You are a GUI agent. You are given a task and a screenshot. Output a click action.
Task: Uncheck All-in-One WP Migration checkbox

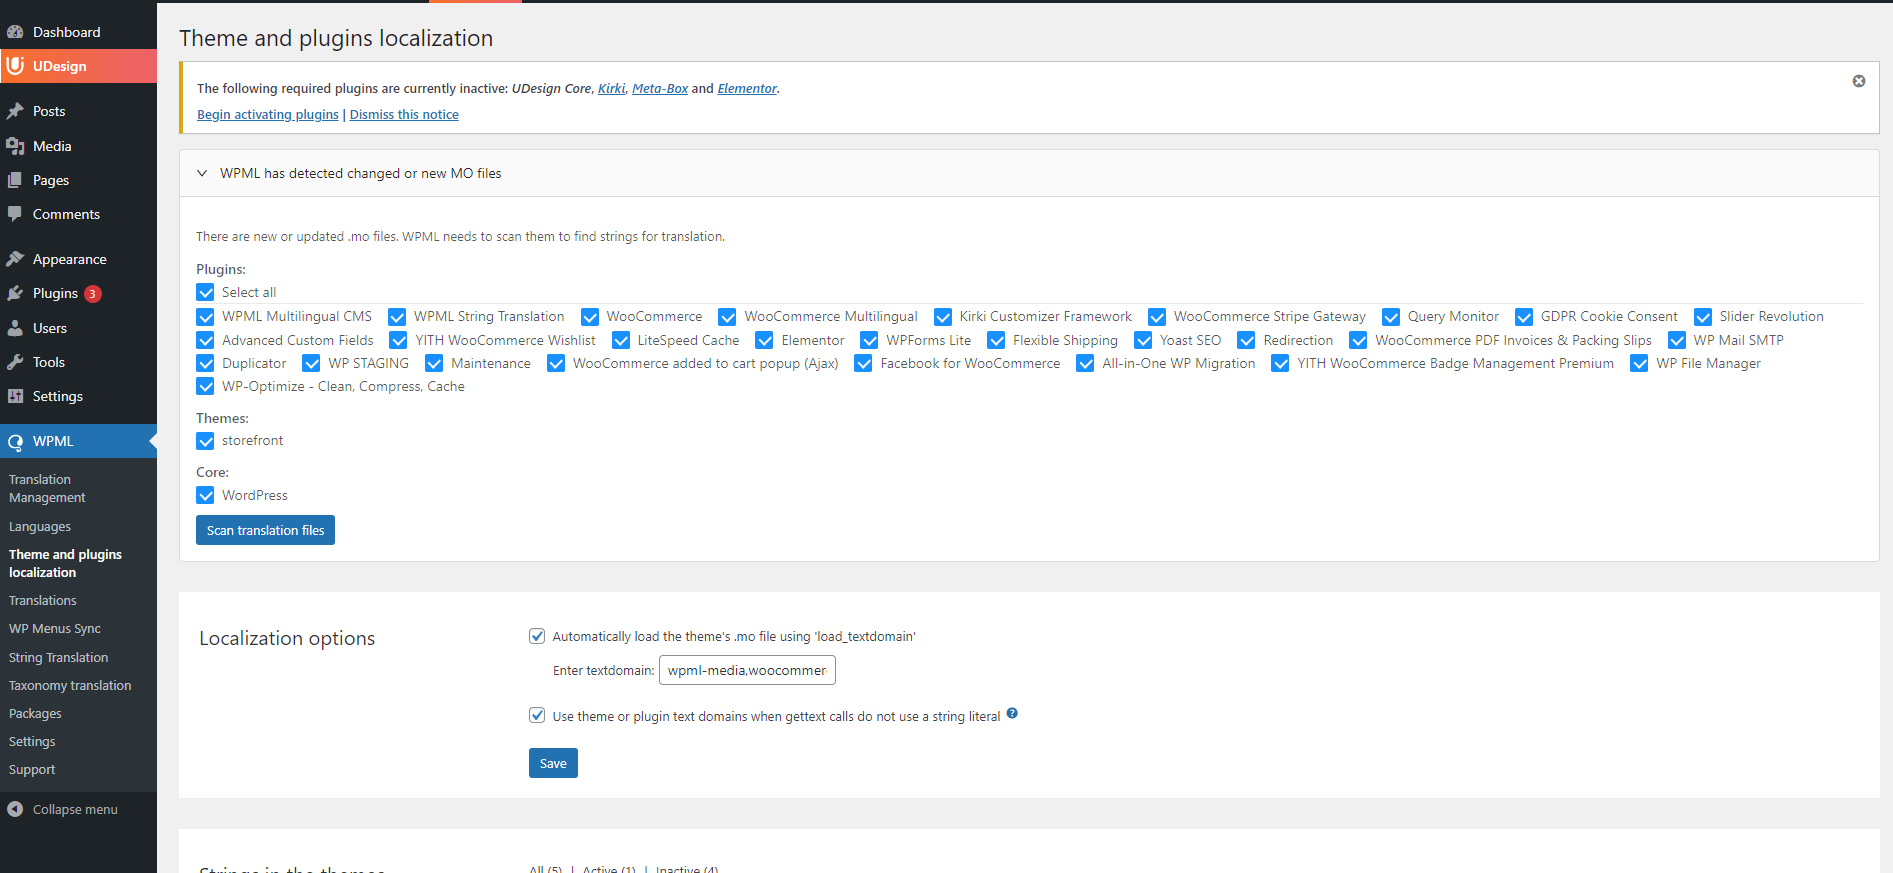pyautogui.click(x=1085, y=364)
